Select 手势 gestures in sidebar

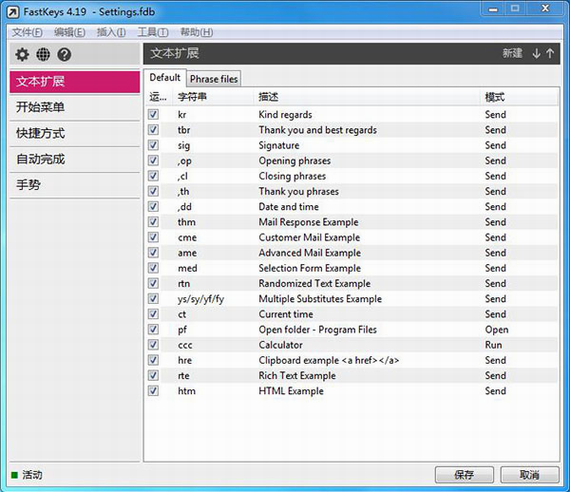[x=75, y=185]
